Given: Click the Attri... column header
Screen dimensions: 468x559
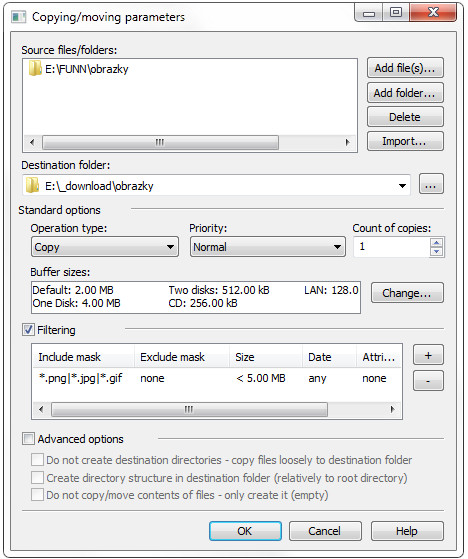Looking at the screenshot, I should click(379, 357).
